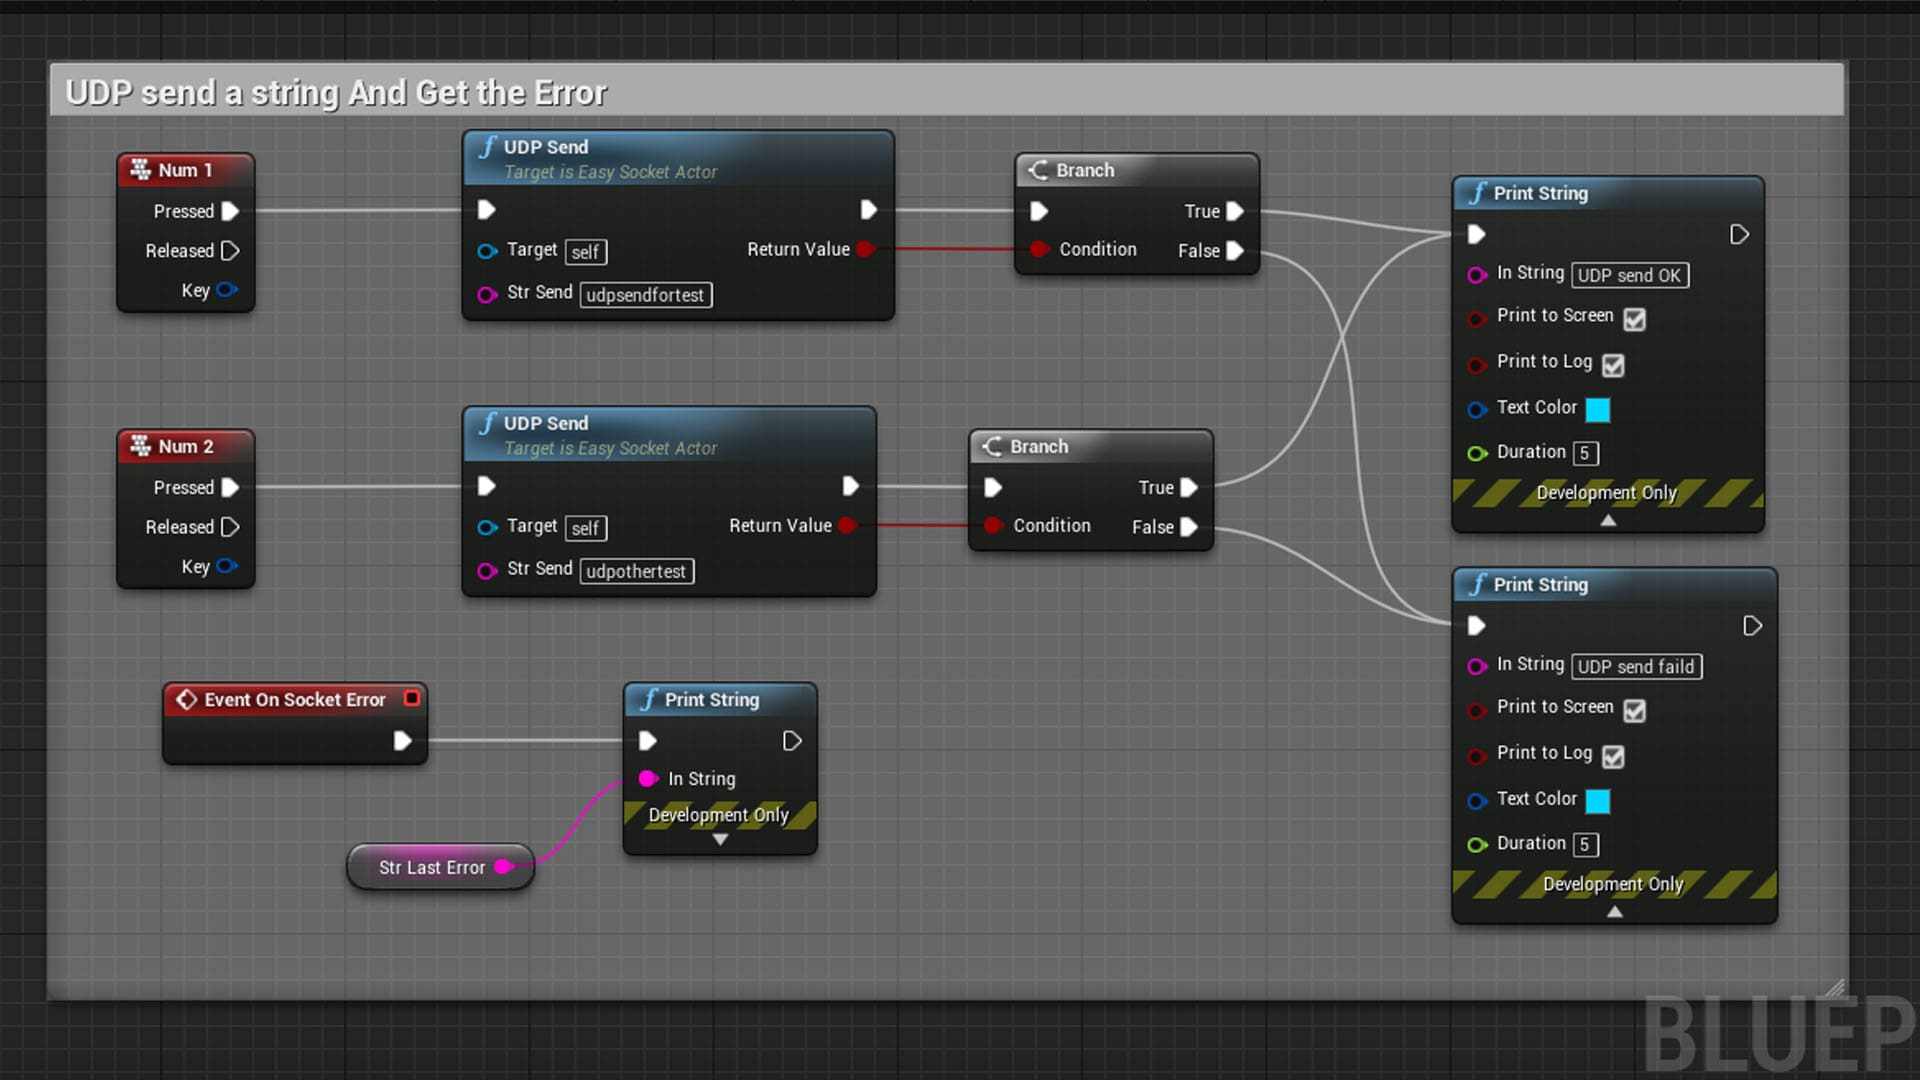Select the Num 2 node title
This screenshot has height=1080, width=1920.
click(186, 446)
